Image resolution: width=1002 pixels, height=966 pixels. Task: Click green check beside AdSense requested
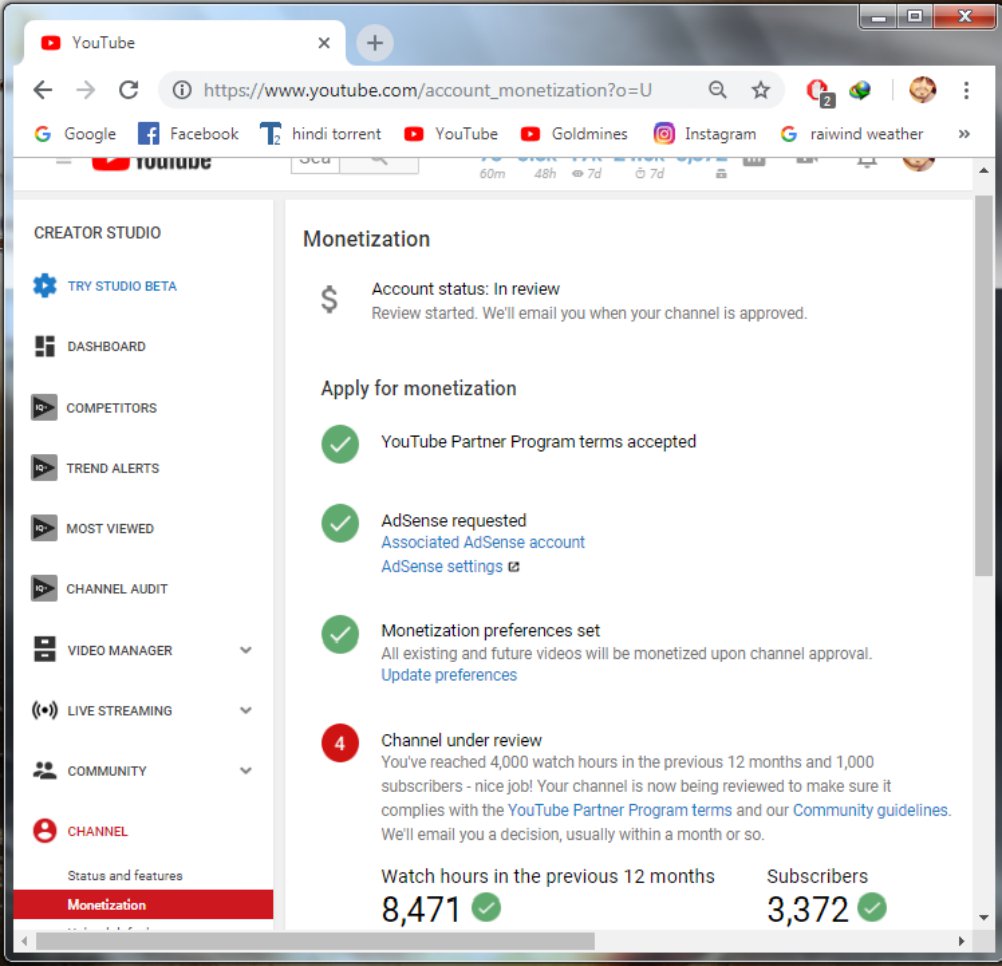click(x=340, y=523)
